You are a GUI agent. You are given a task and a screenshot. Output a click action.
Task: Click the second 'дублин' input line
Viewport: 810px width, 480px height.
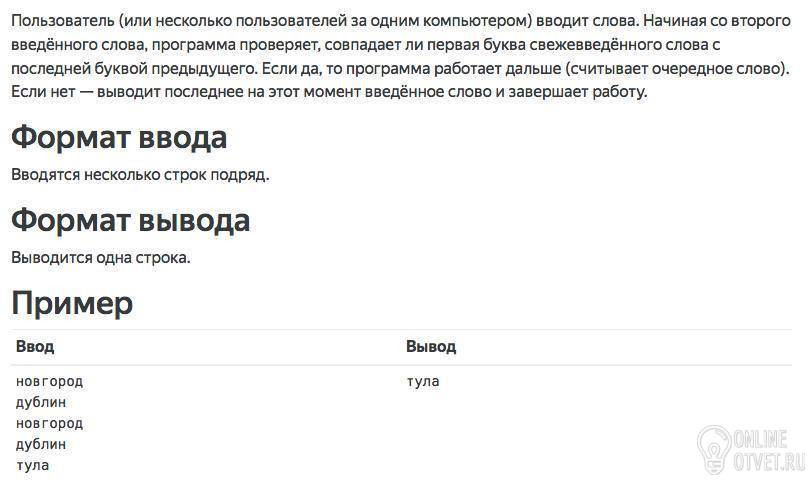(x=41, y=444)
